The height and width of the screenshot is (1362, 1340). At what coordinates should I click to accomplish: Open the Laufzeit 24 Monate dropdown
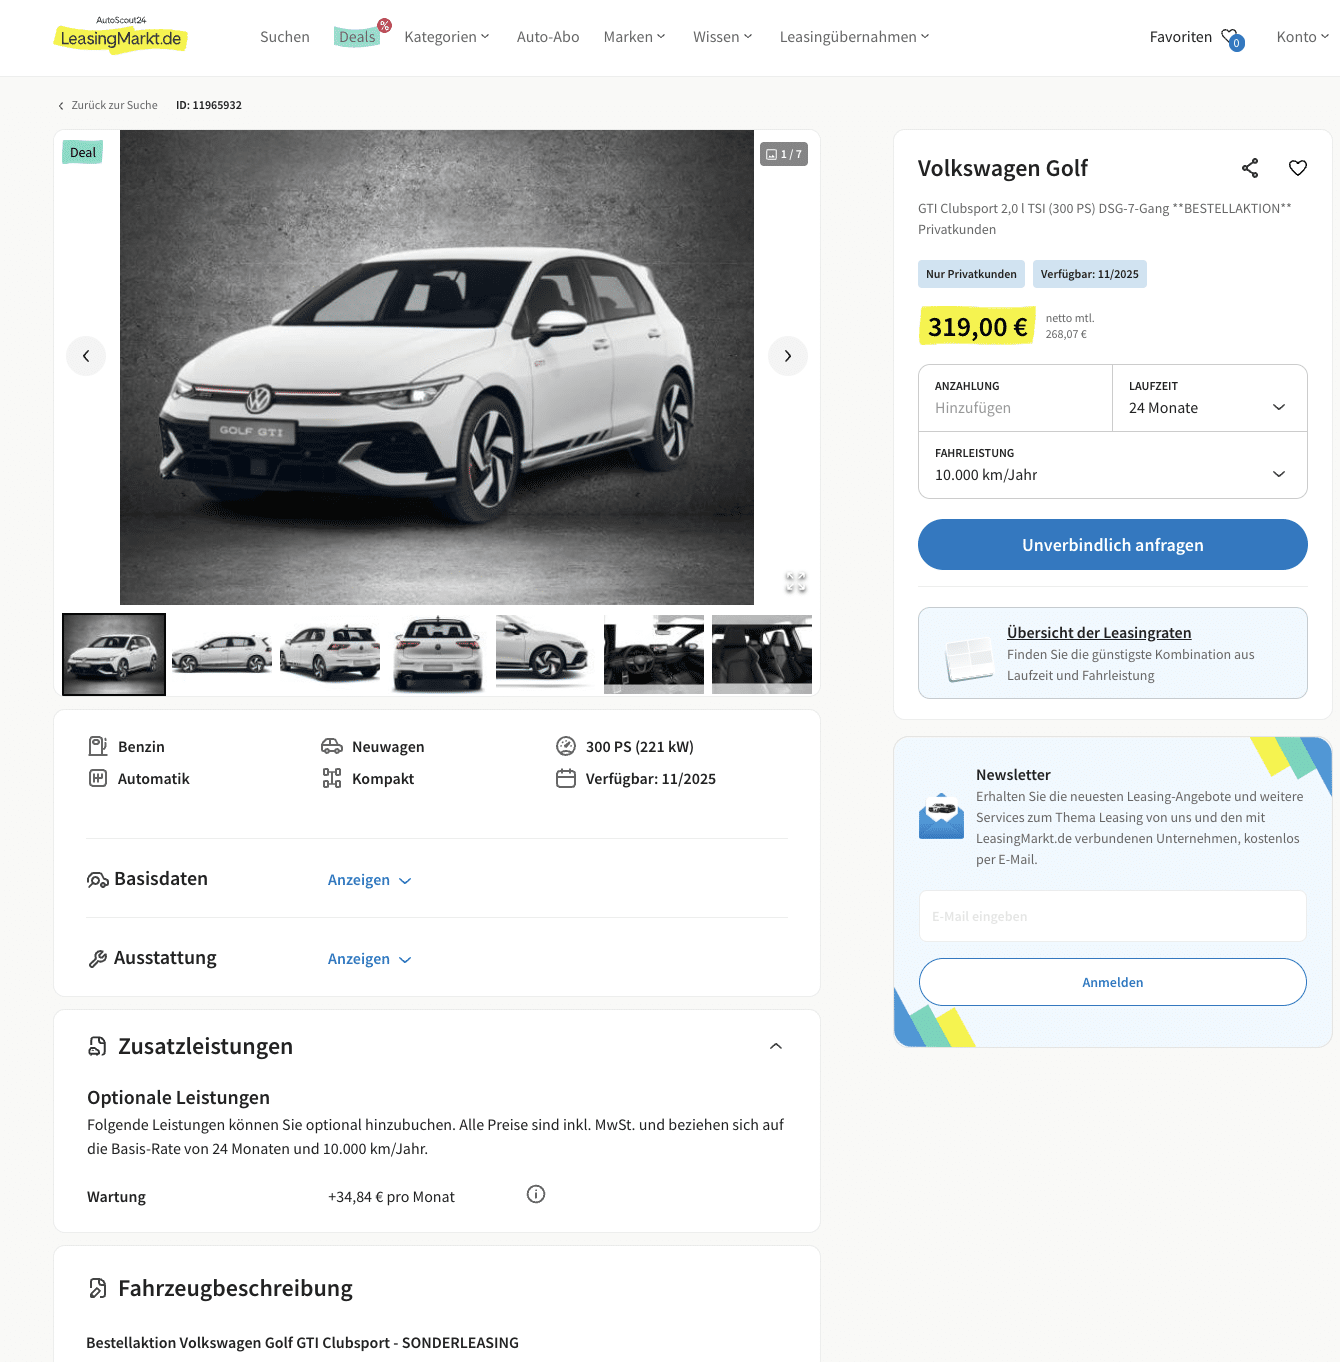click(1210, 398)
